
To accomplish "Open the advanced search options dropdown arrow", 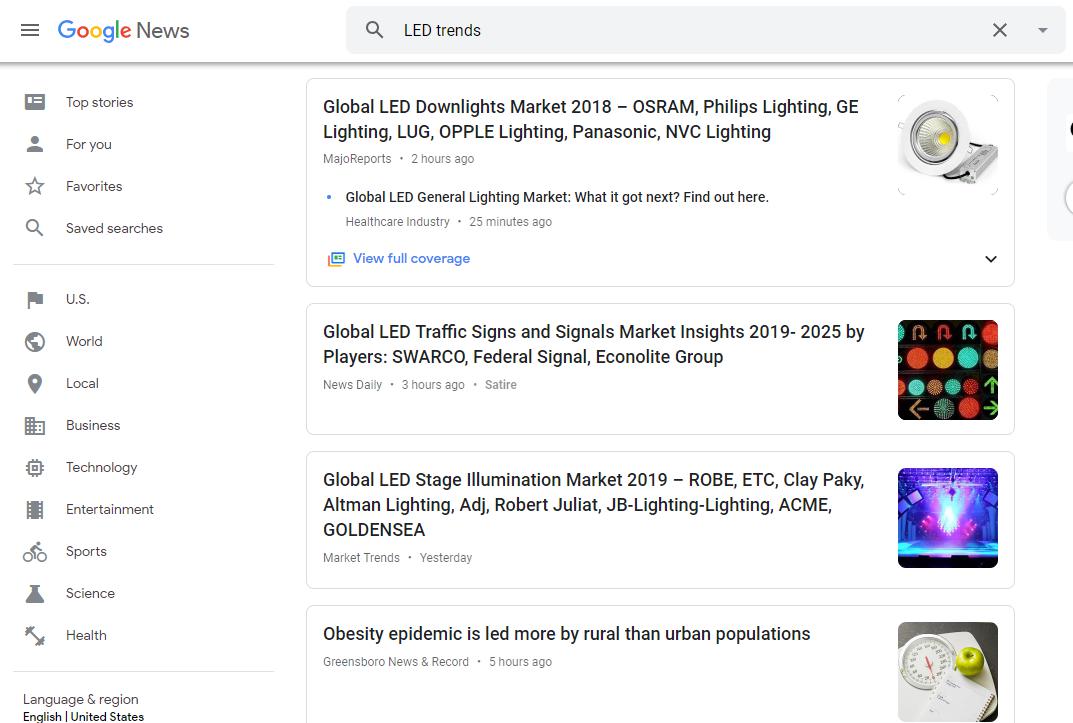I will click(x=1042, y=30).
